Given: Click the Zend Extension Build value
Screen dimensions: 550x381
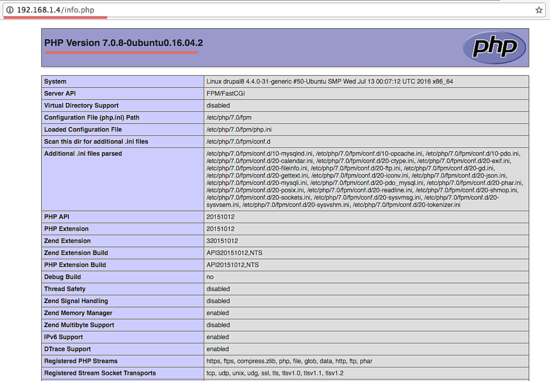Looking at the screenshot, I should (234, 253).
